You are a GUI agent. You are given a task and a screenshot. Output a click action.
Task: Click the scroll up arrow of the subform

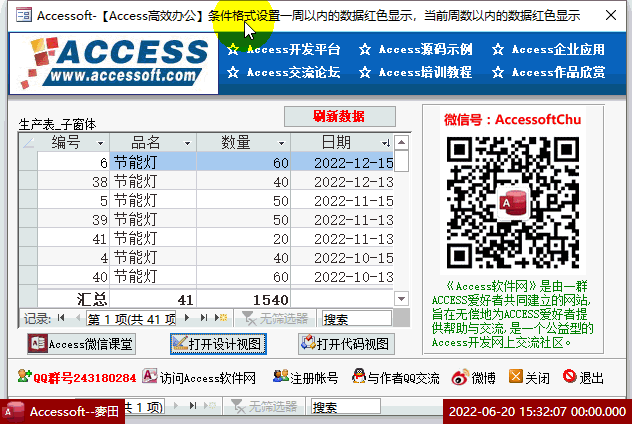tap(401, 142)
